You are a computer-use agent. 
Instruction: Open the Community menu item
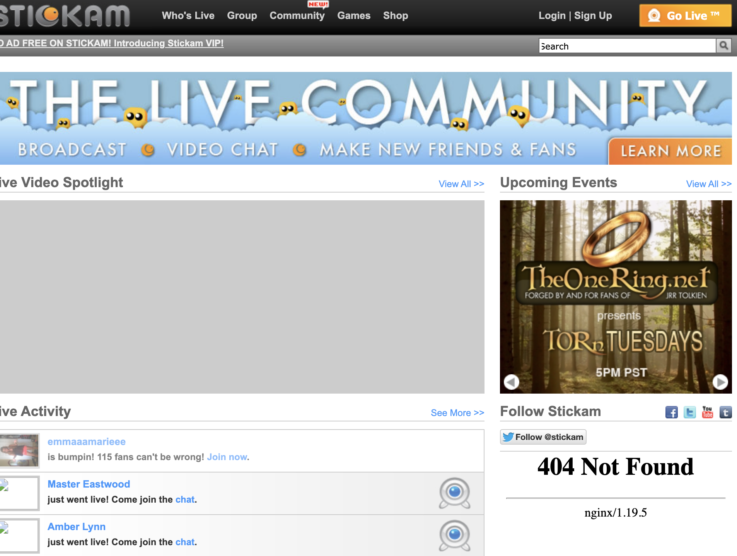297,16
